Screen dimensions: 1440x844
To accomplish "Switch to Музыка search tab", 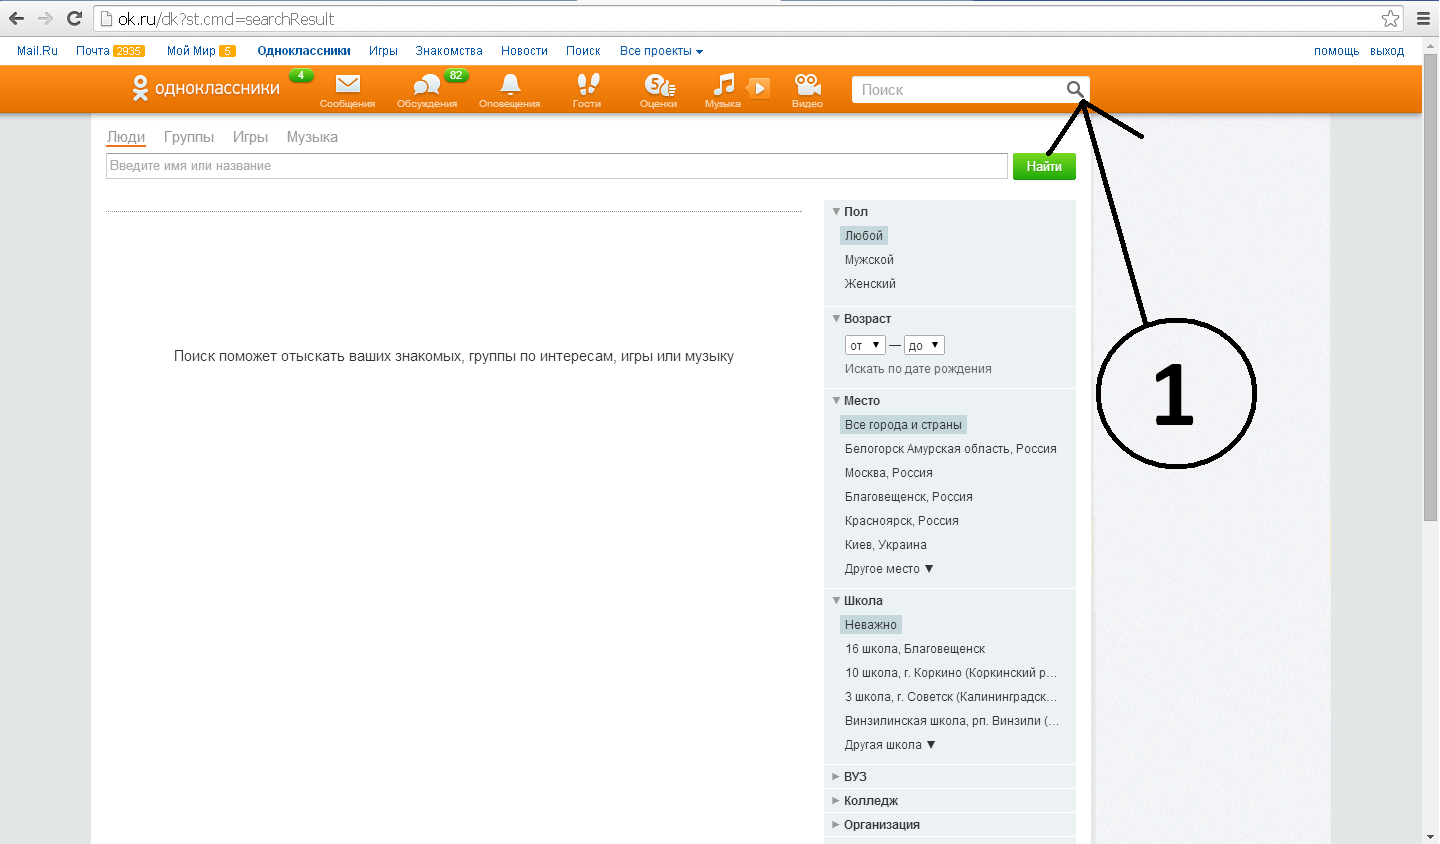I will pyautogui.click(x=312, y=137).
